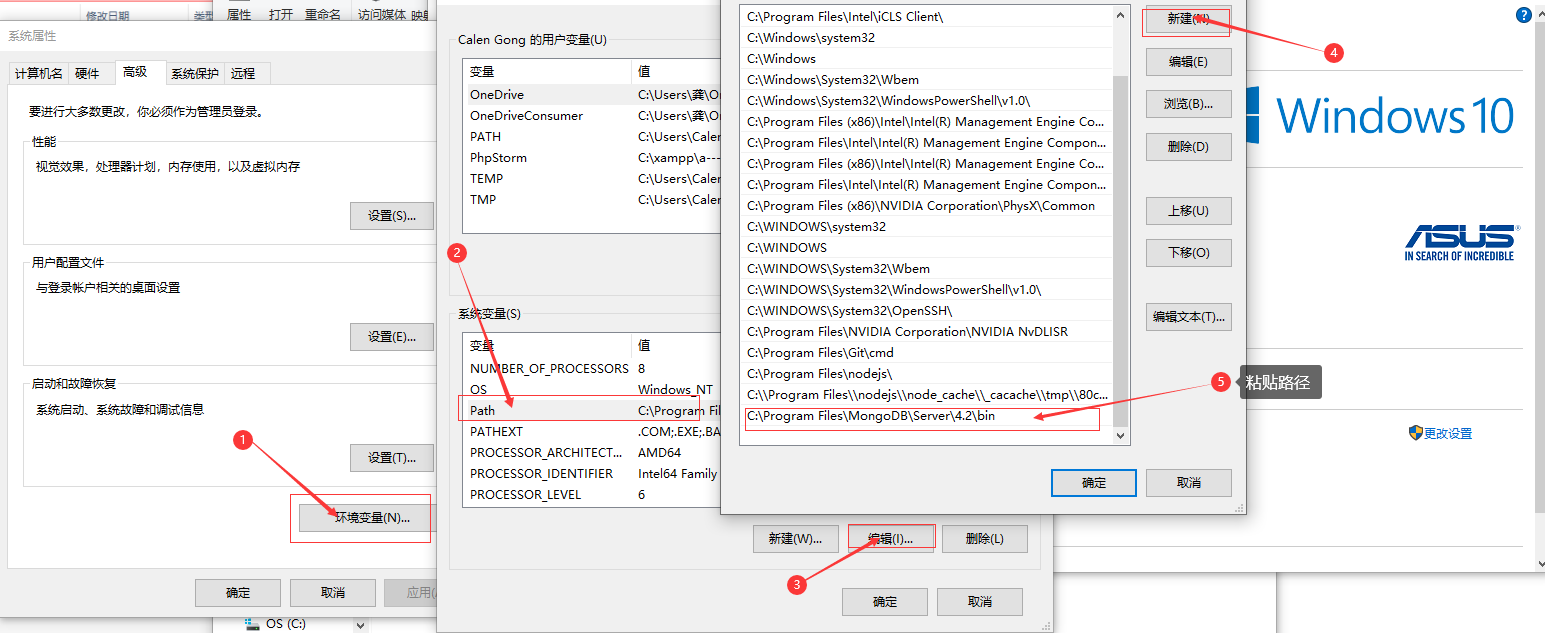The width and height of the screenshot is (1545, 633).
Task: Open the 系统保护 tab
Action: (194, 73)
